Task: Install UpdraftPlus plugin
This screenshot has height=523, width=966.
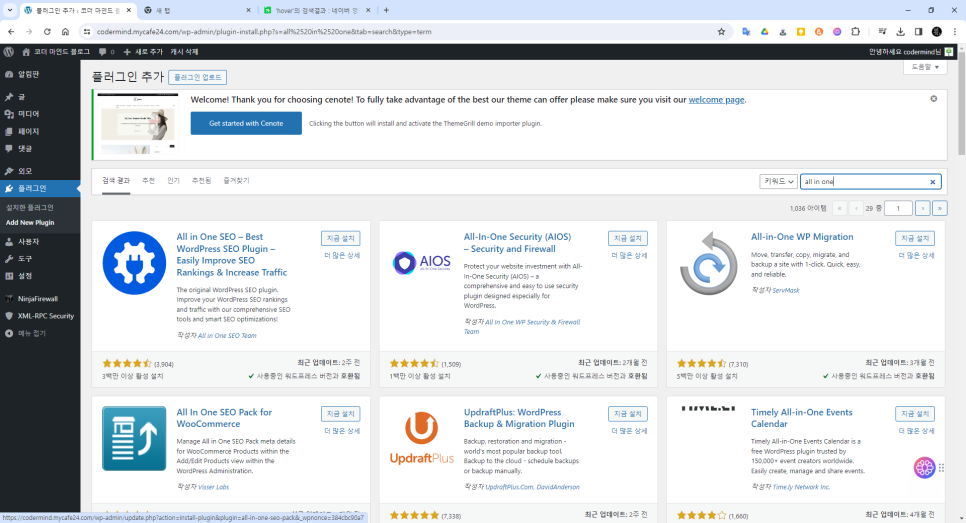Action: pos(628,414)
